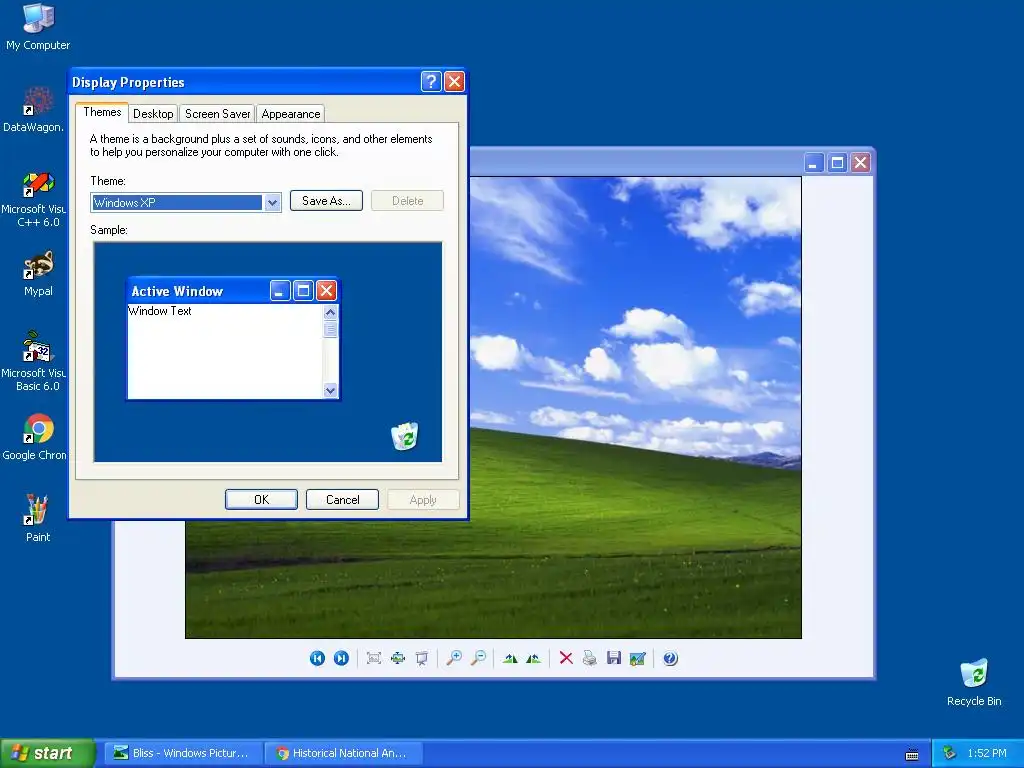
Task: Select the Recycle Bin on desktop
Action: [x=974, y=682]
